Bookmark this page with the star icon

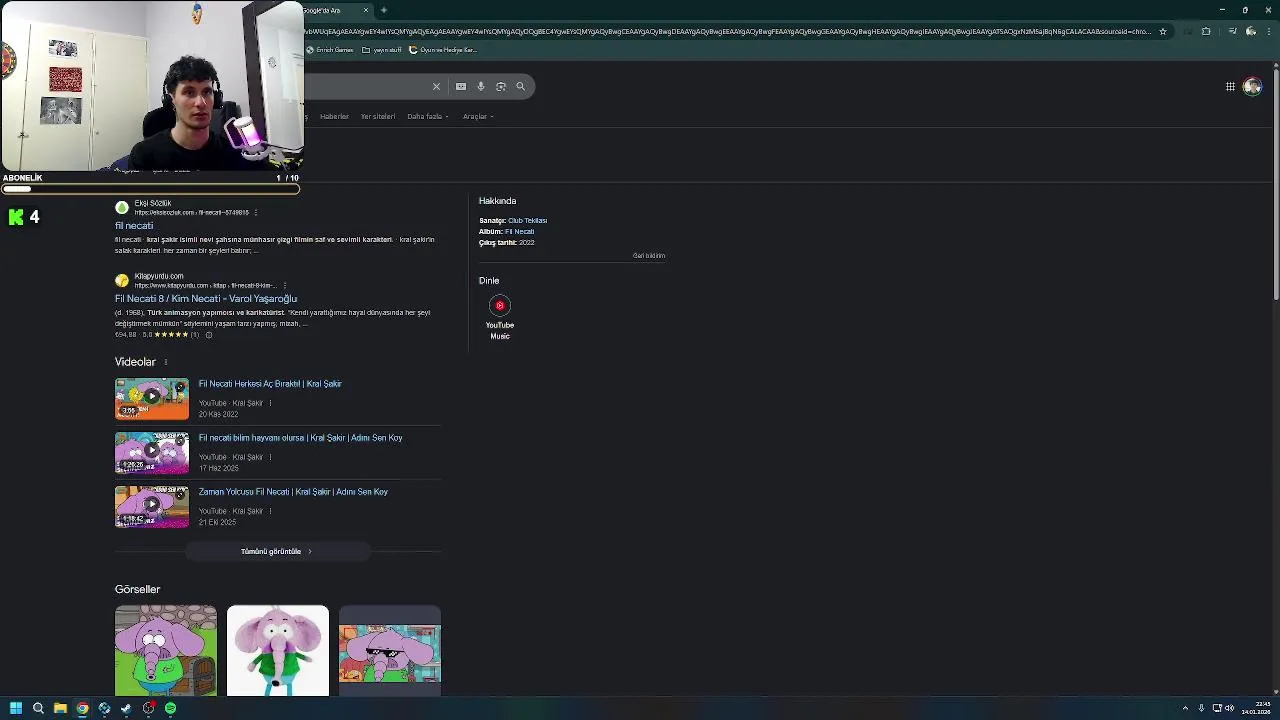(1162, 32)
